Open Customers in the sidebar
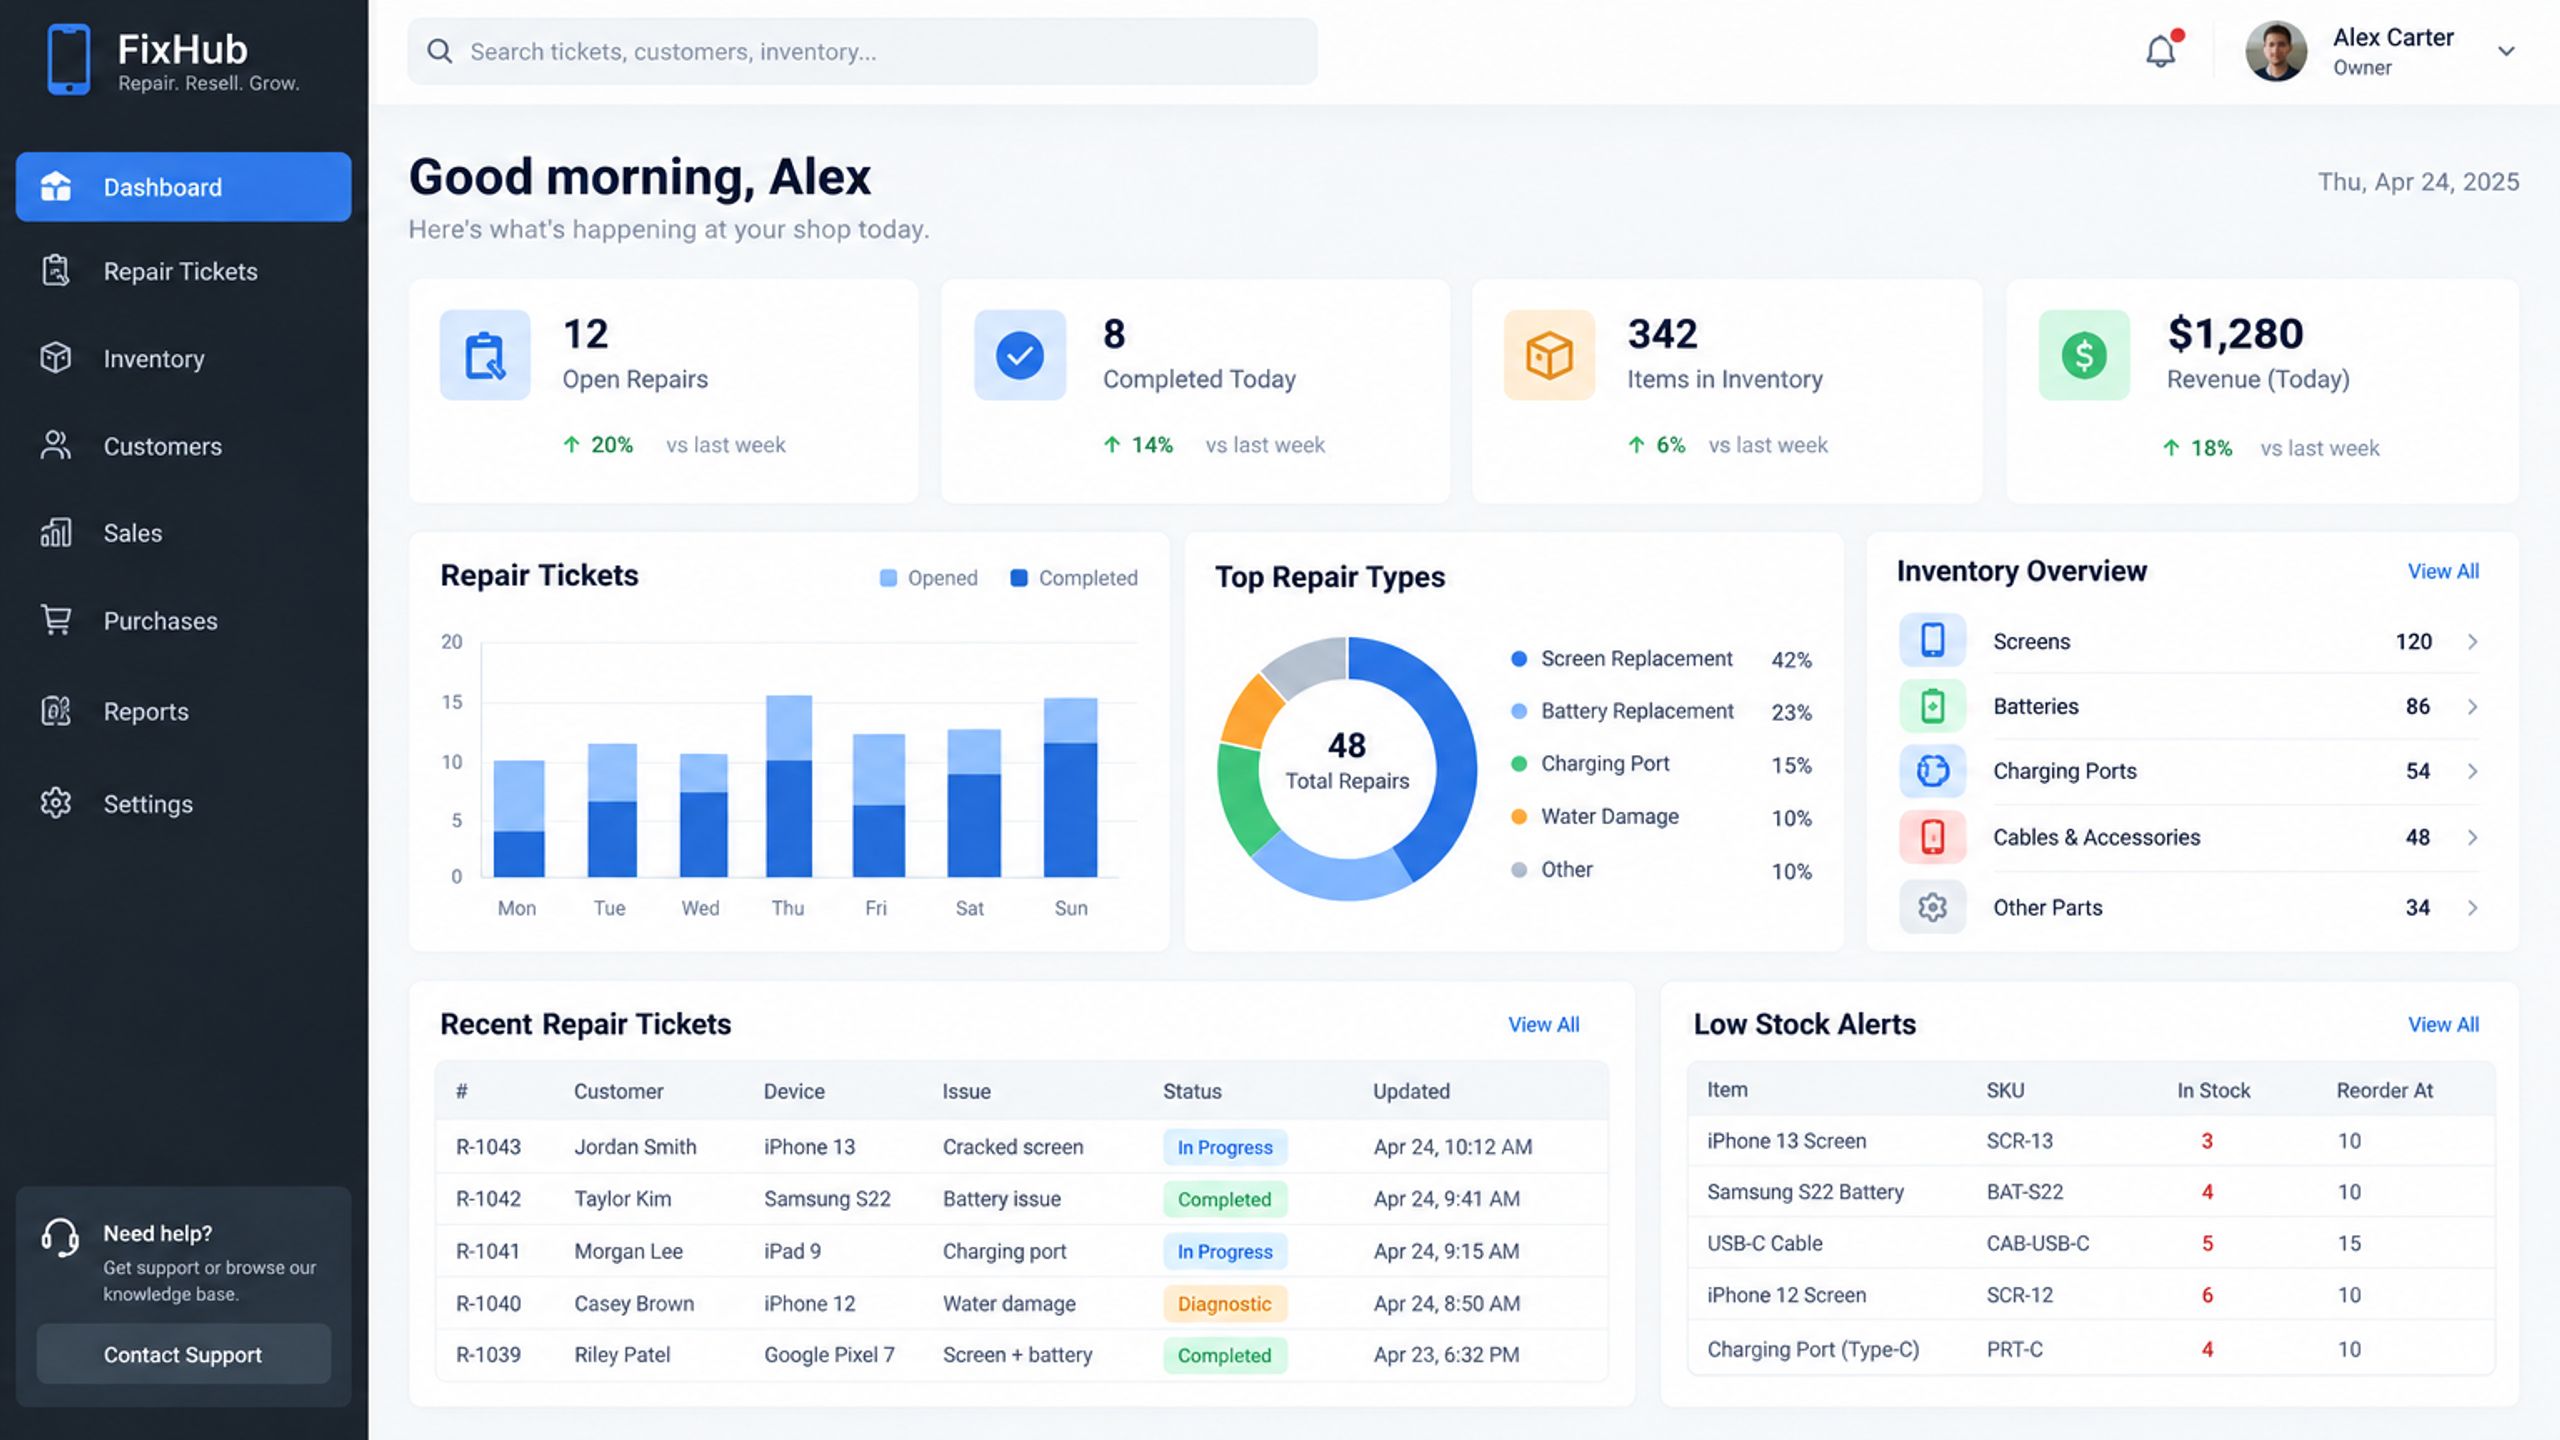 point(184,446)
